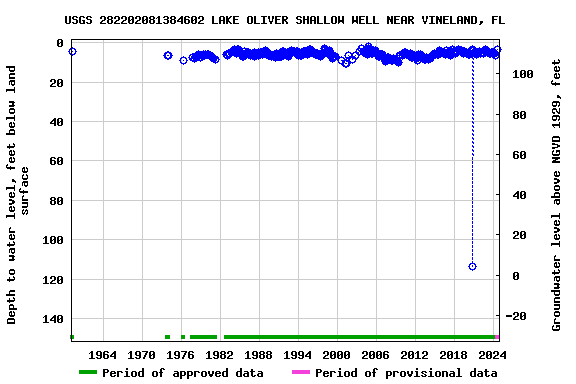Click x-axis year label 2000

pyautogui.click(x=336, y=355)
